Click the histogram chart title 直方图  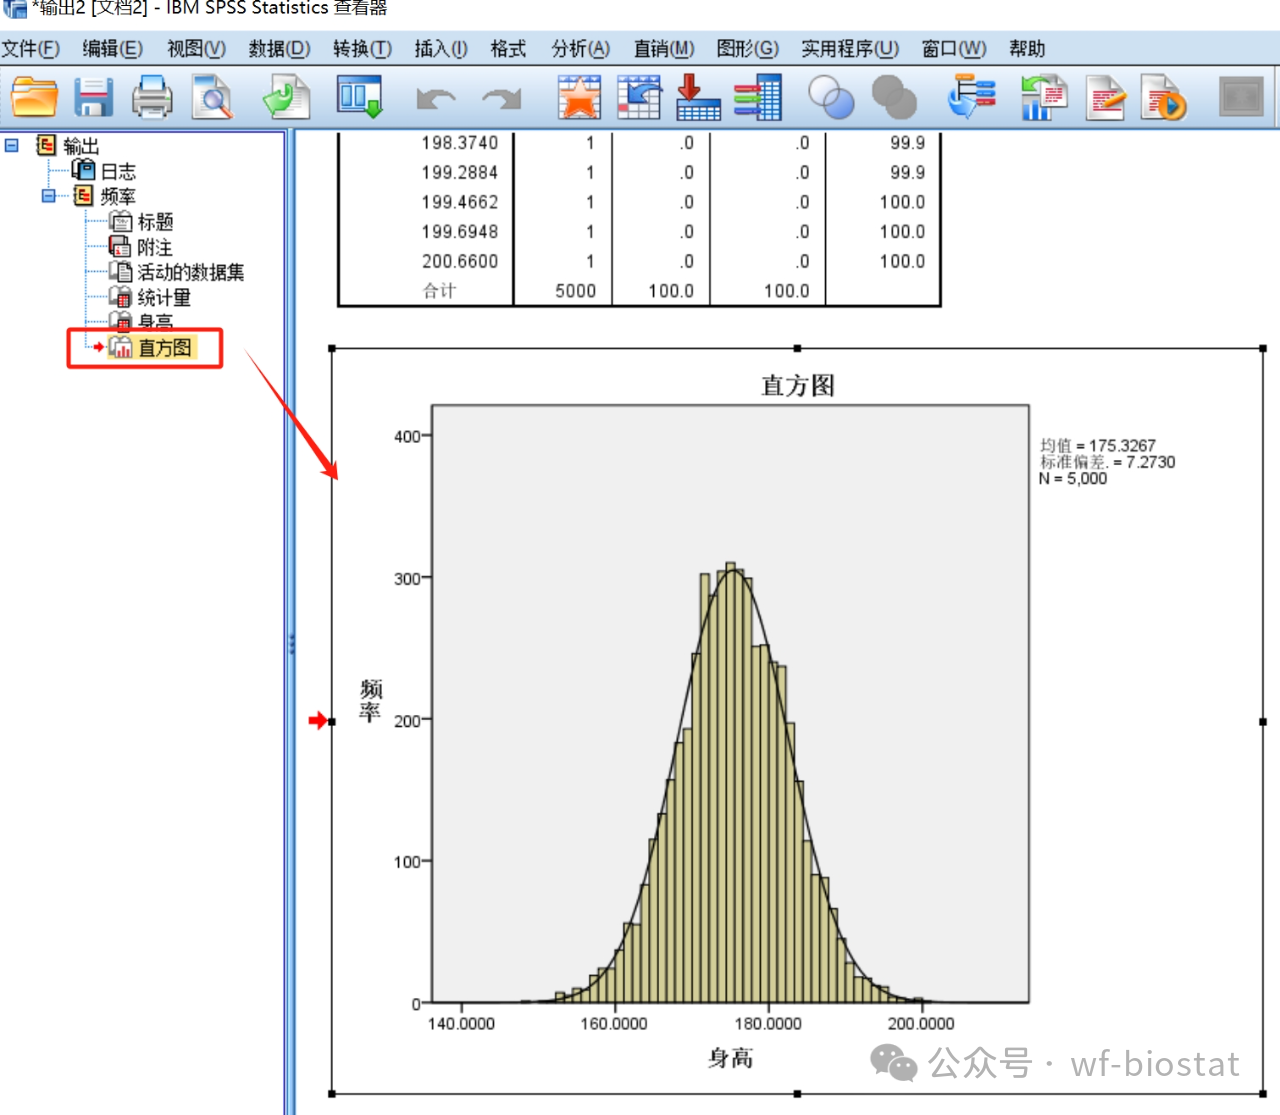(x=797, y=386)
